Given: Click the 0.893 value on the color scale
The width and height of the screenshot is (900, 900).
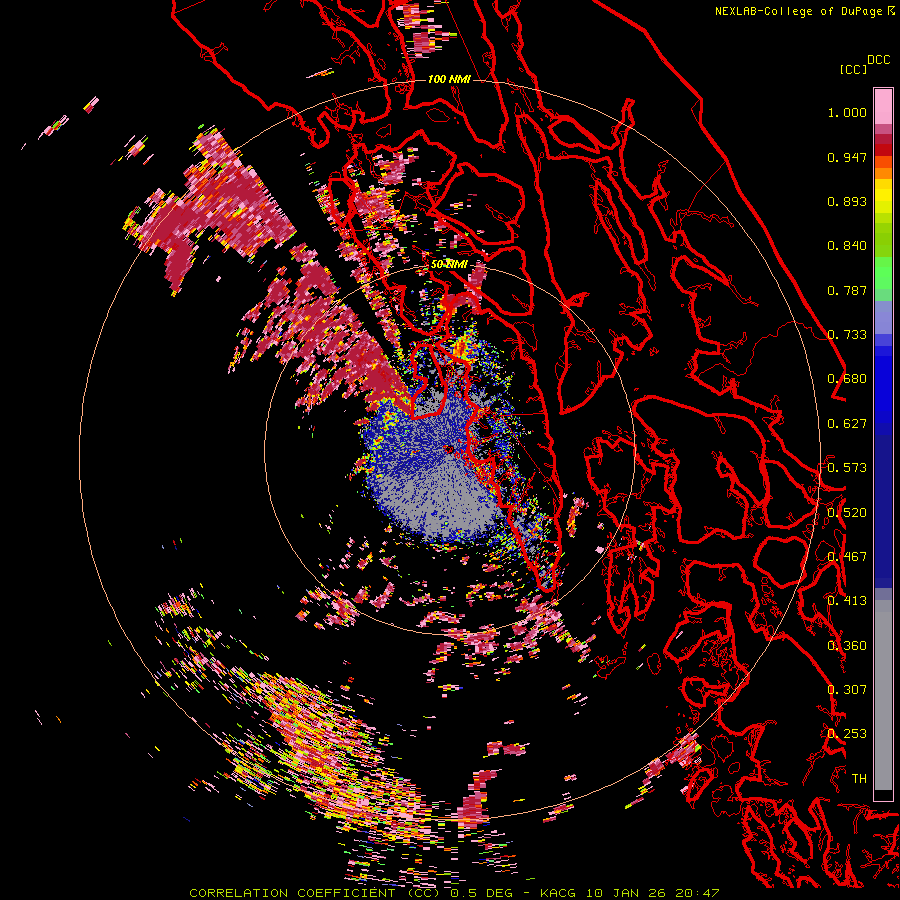Looking at the screenshot, I should 847,201.
